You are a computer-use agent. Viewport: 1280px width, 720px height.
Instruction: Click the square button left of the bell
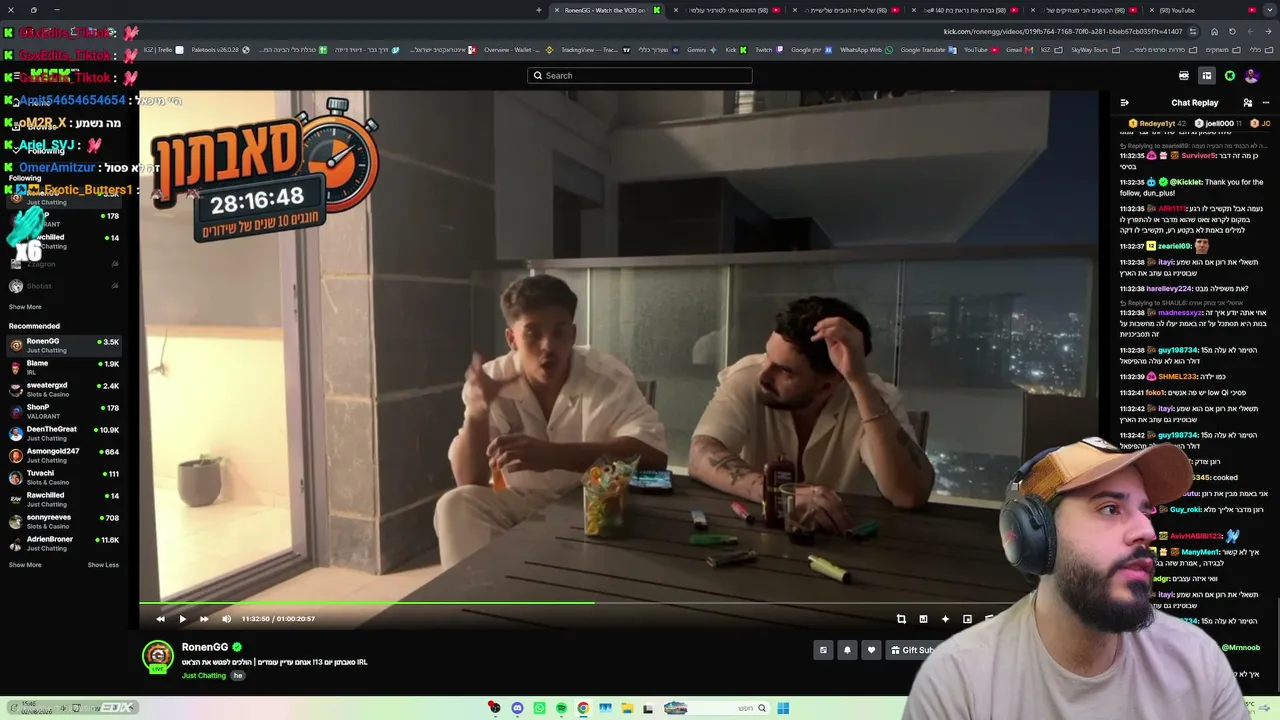pyautogui.click(x=823, y=650)
